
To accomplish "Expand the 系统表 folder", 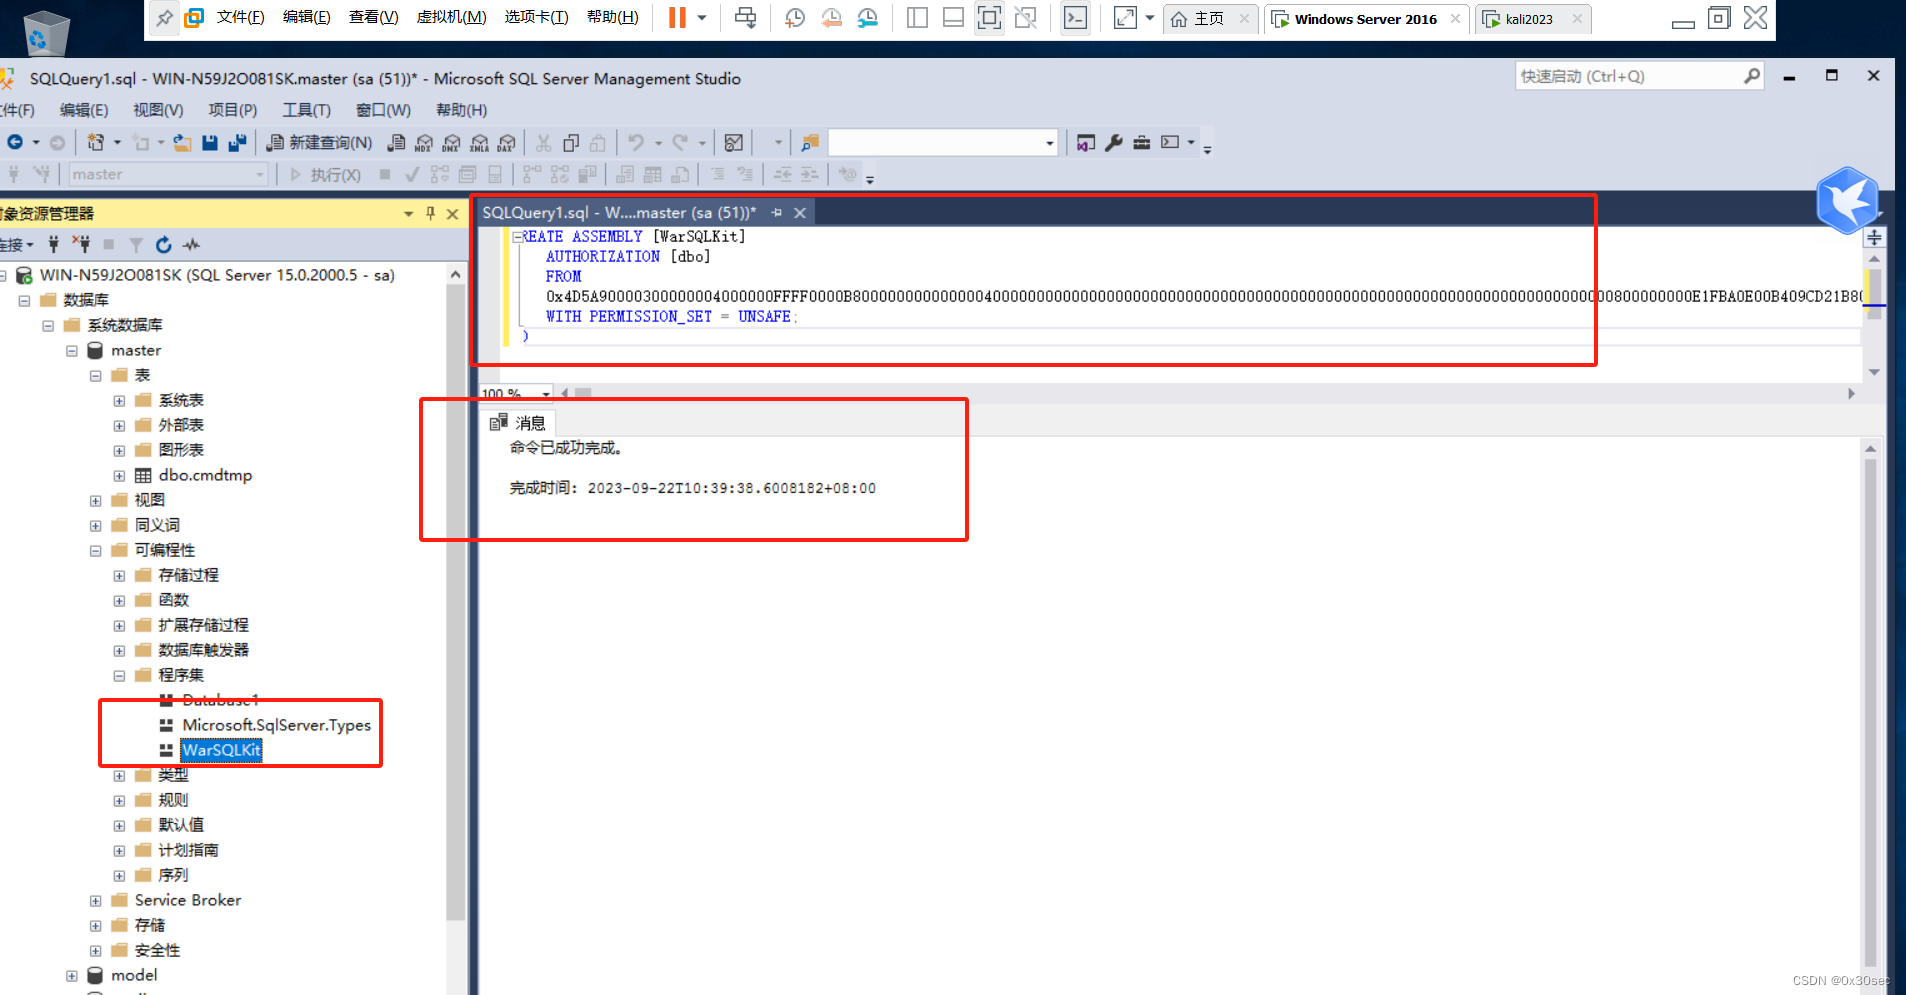I will click(120, 401).
